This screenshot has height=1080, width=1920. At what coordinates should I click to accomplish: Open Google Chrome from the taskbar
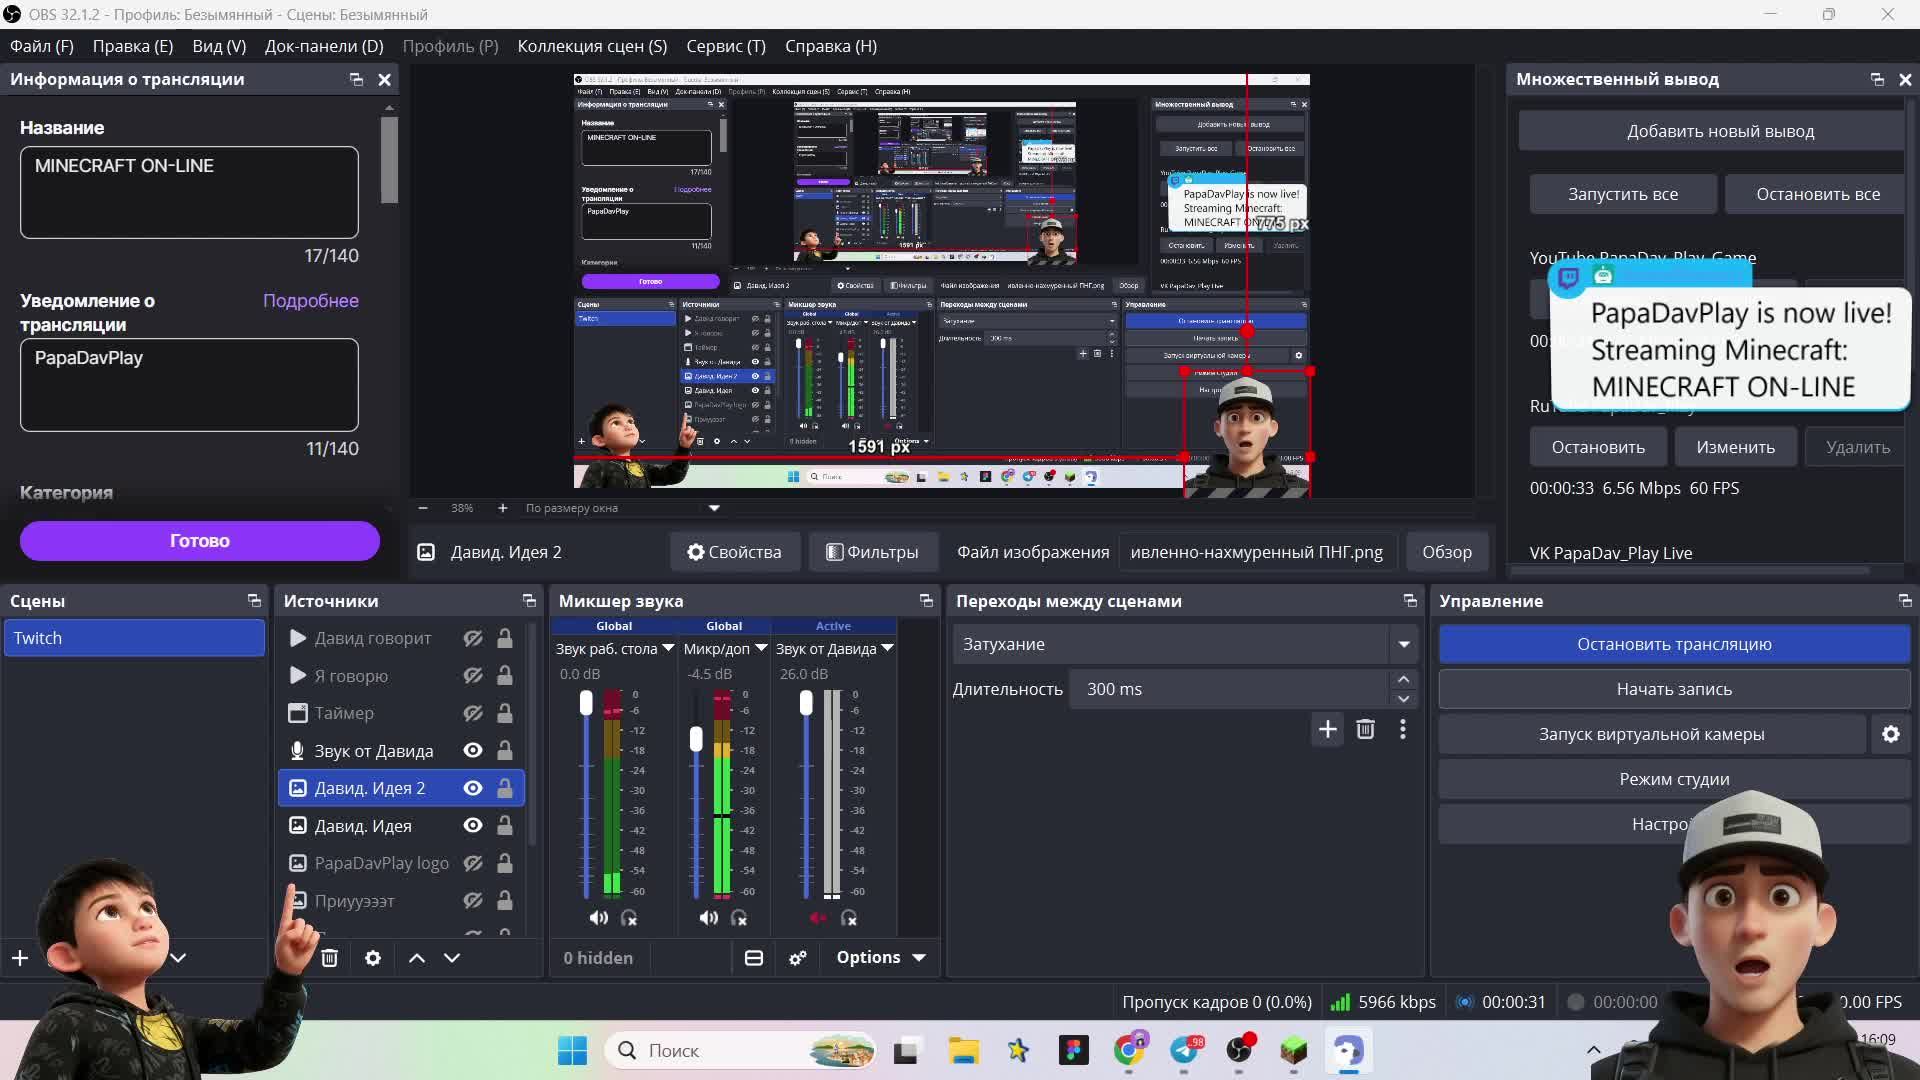1129,1050
